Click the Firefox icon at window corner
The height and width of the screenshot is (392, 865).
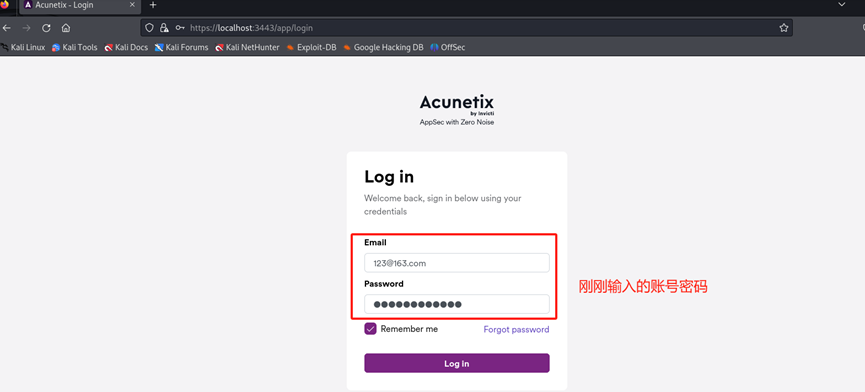[4, 4]
